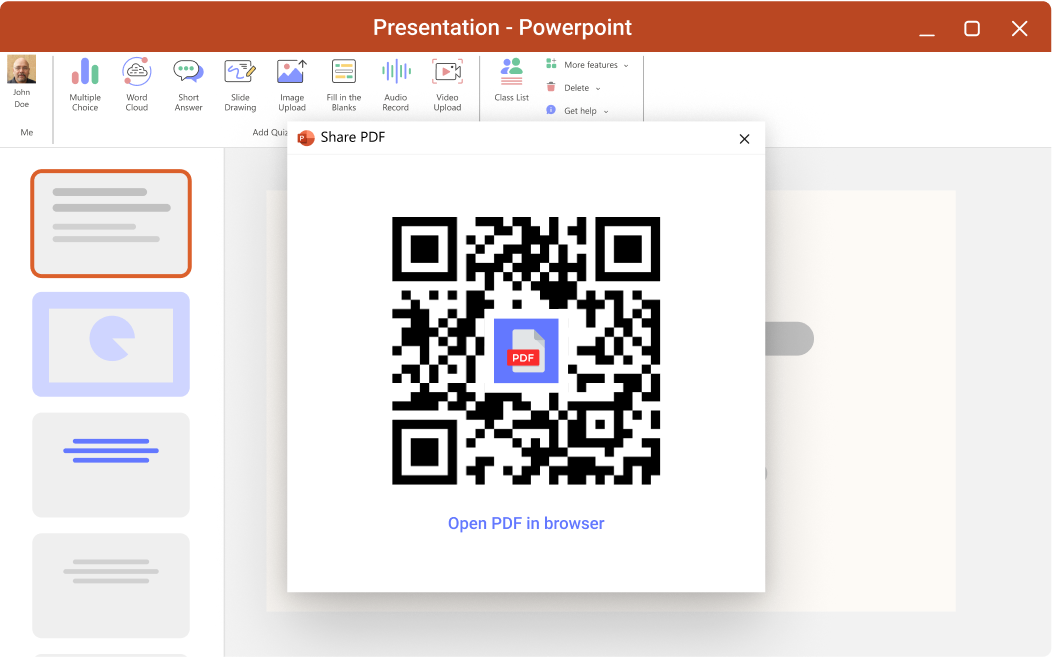Add a Video Upload activity

[x=448, y=85]
